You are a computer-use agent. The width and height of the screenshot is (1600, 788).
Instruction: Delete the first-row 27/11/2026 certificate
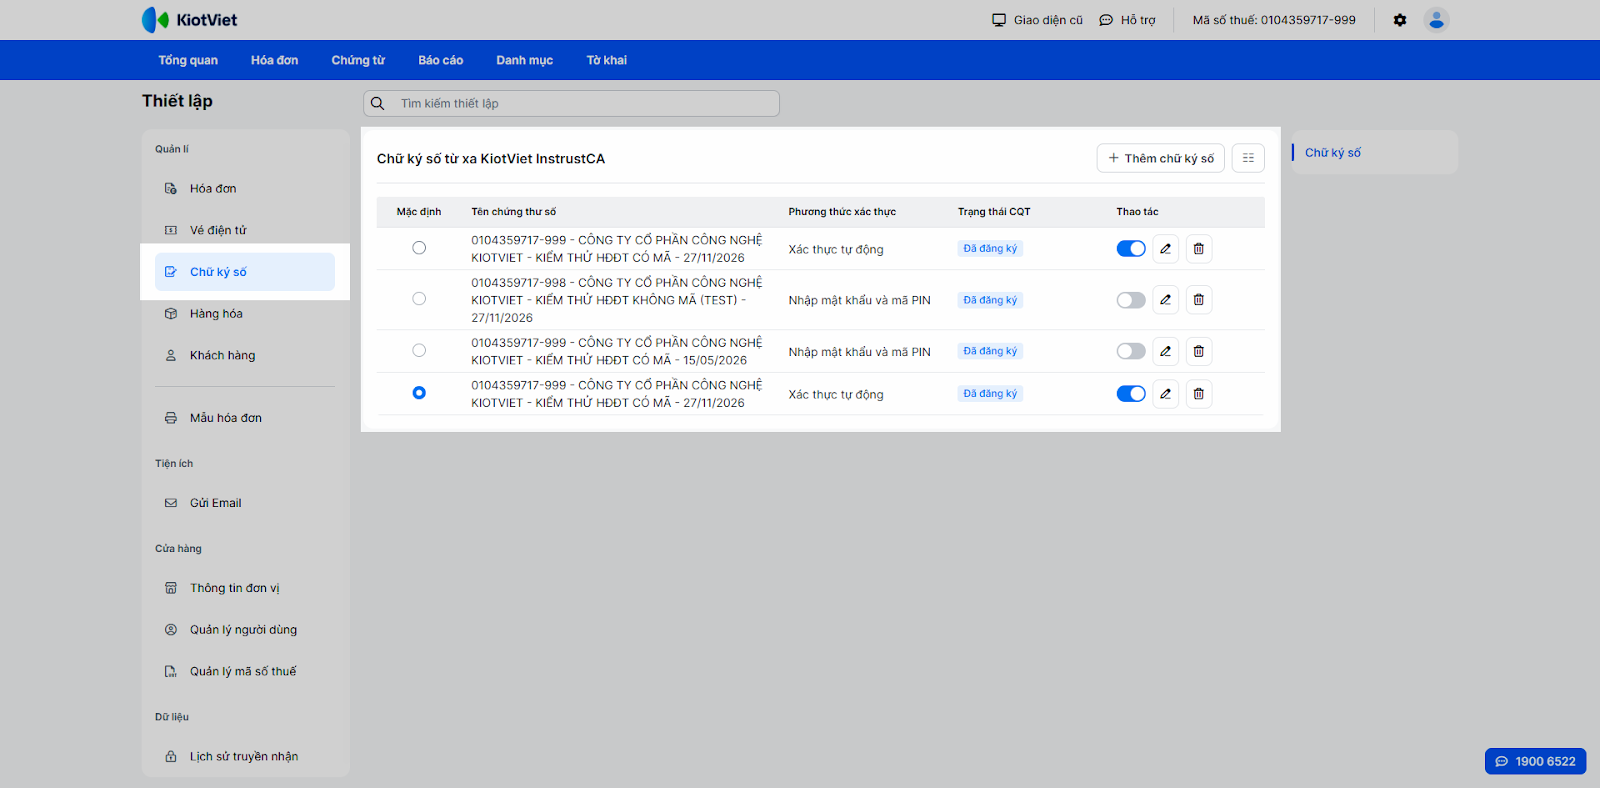(1199, 249)
